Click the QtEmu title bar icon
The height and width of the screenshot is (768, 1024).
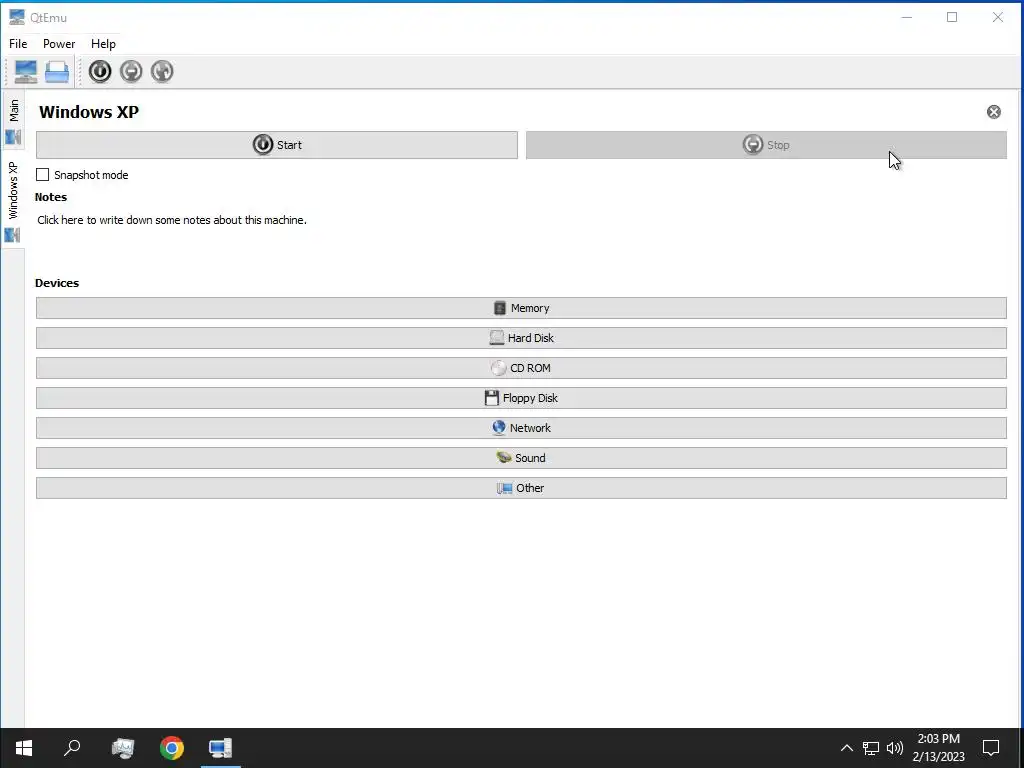pyautogui.click(x=17, y=18)
